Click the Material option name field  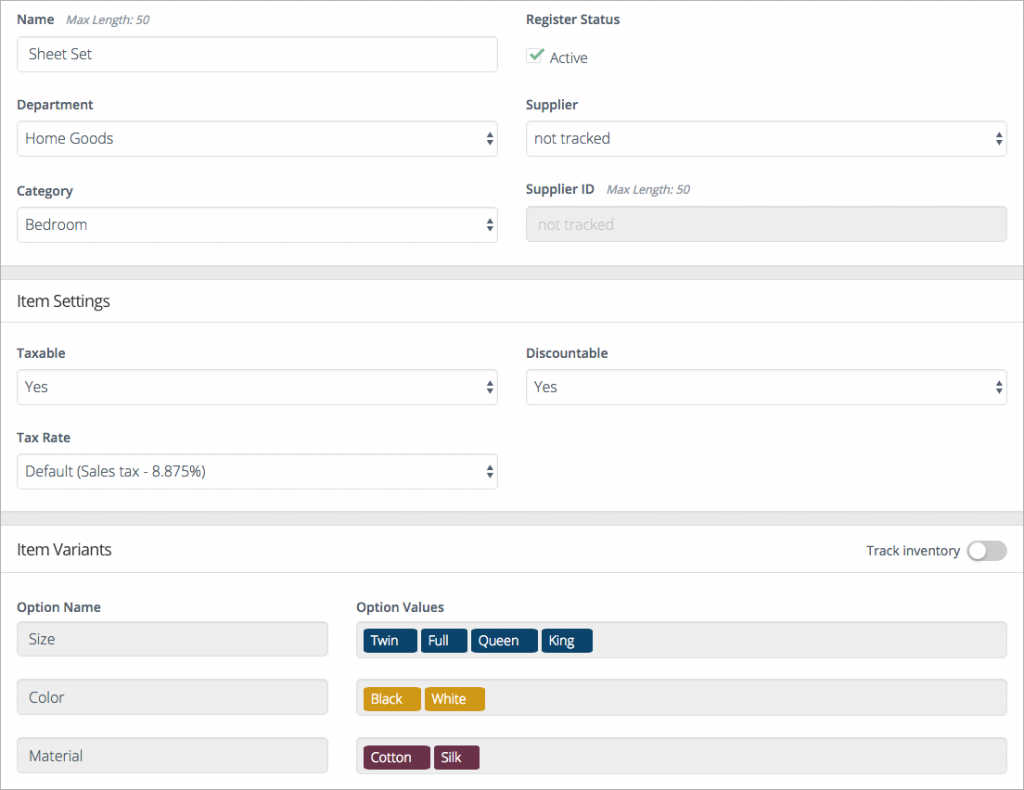[172, 755]
